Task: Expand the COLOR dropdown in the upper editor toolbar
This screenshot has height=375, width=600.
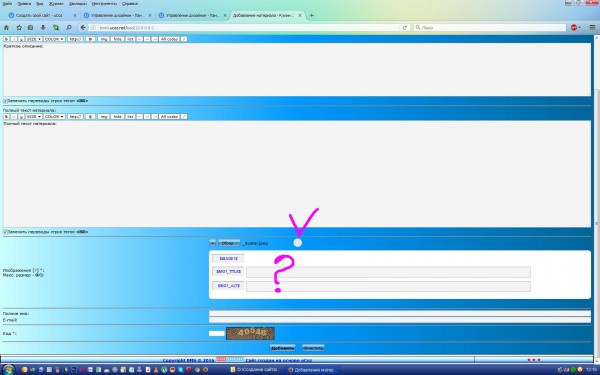Action: [54, 39]
